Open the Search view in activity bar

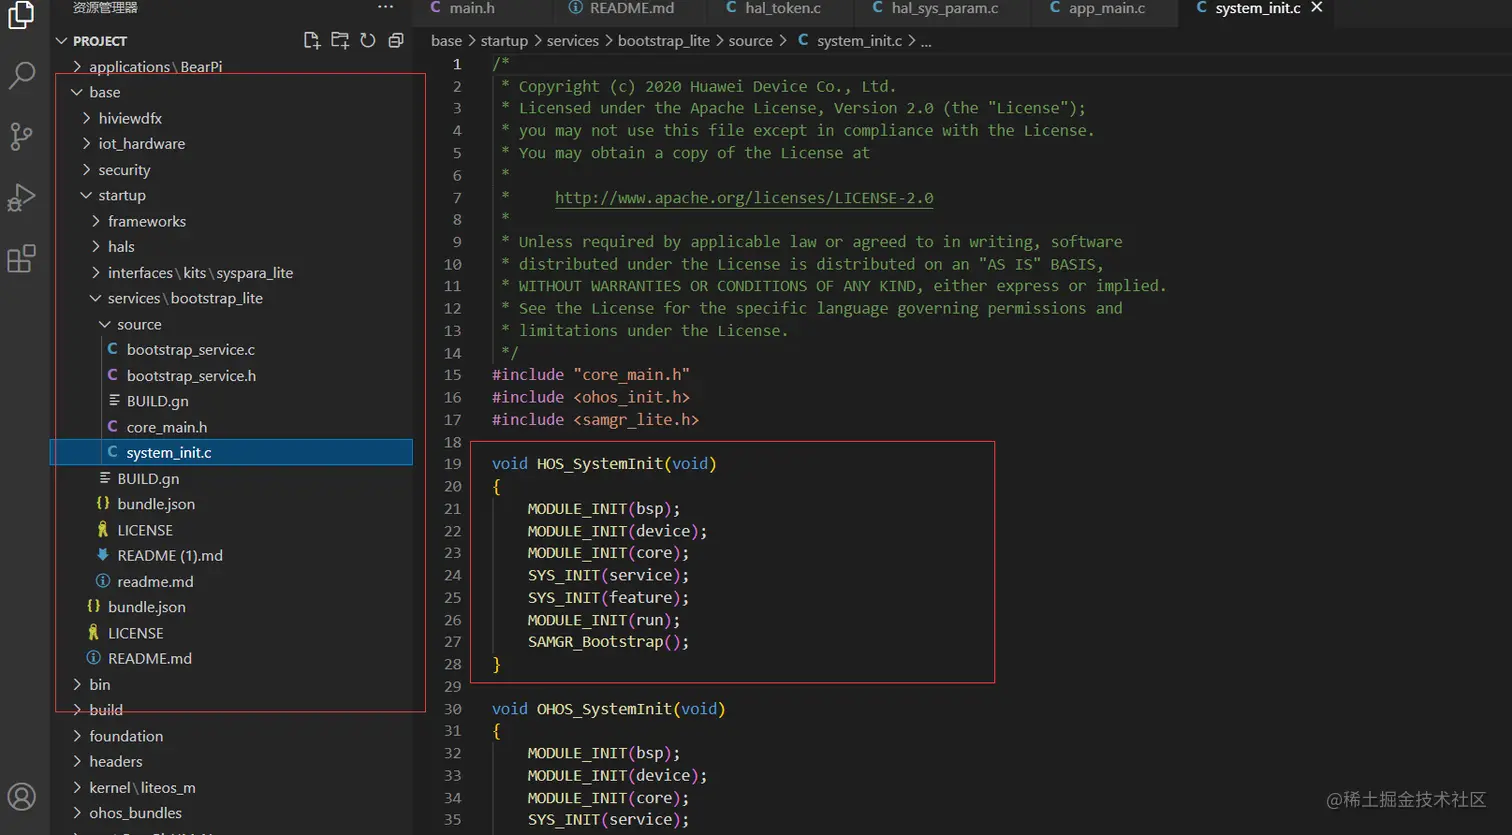click(x=21, y=75)
